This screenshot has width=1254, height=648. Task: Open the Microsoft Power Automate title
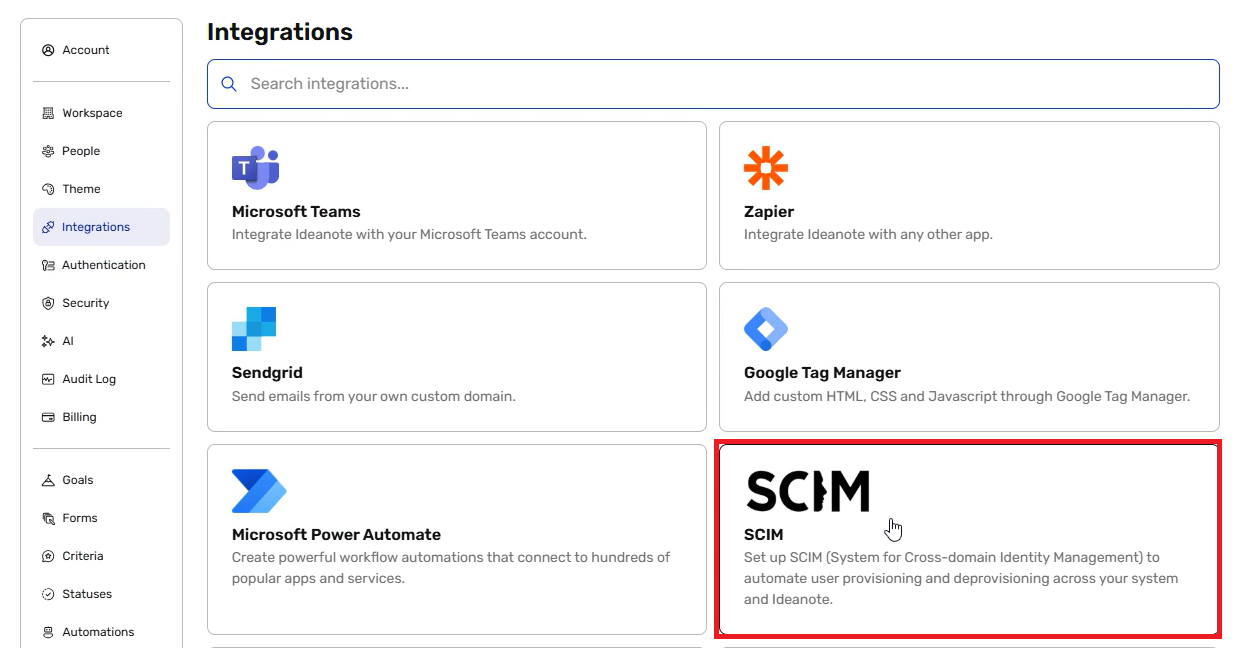point(336,535)
